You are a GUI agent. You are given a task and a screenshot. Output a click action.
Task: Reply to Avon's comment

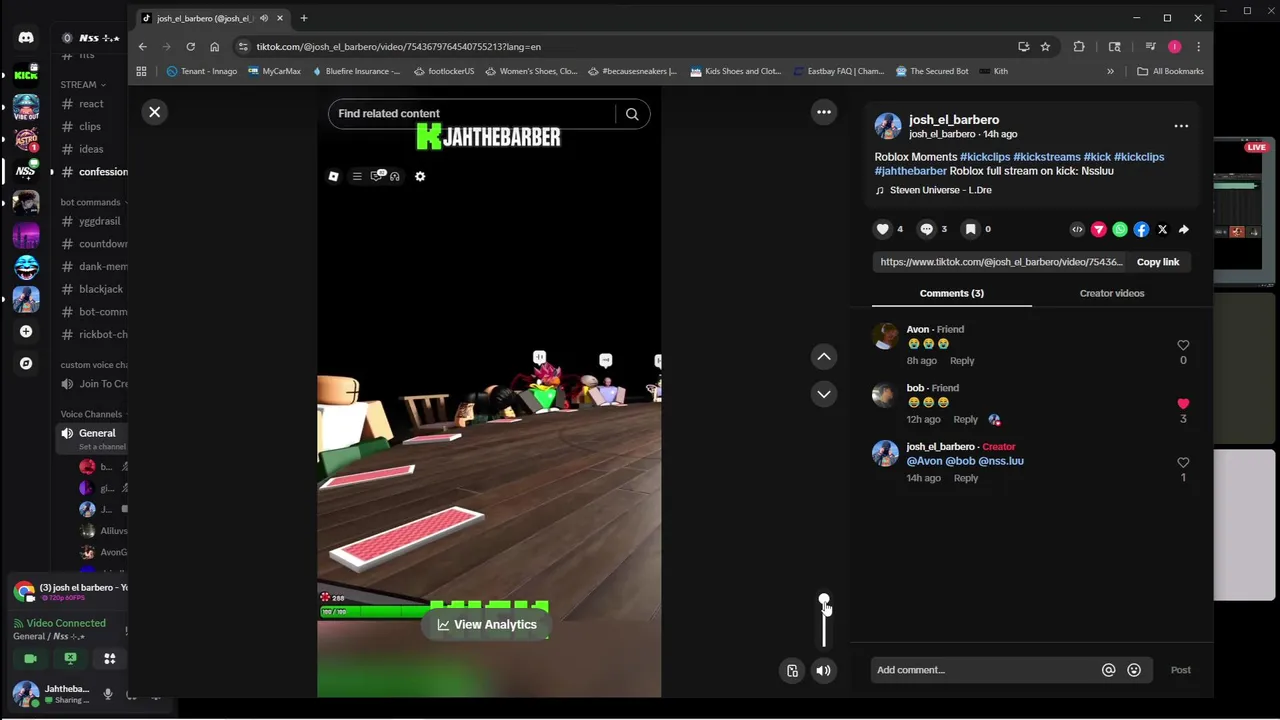pyautogui.click(x=962, y=361)
